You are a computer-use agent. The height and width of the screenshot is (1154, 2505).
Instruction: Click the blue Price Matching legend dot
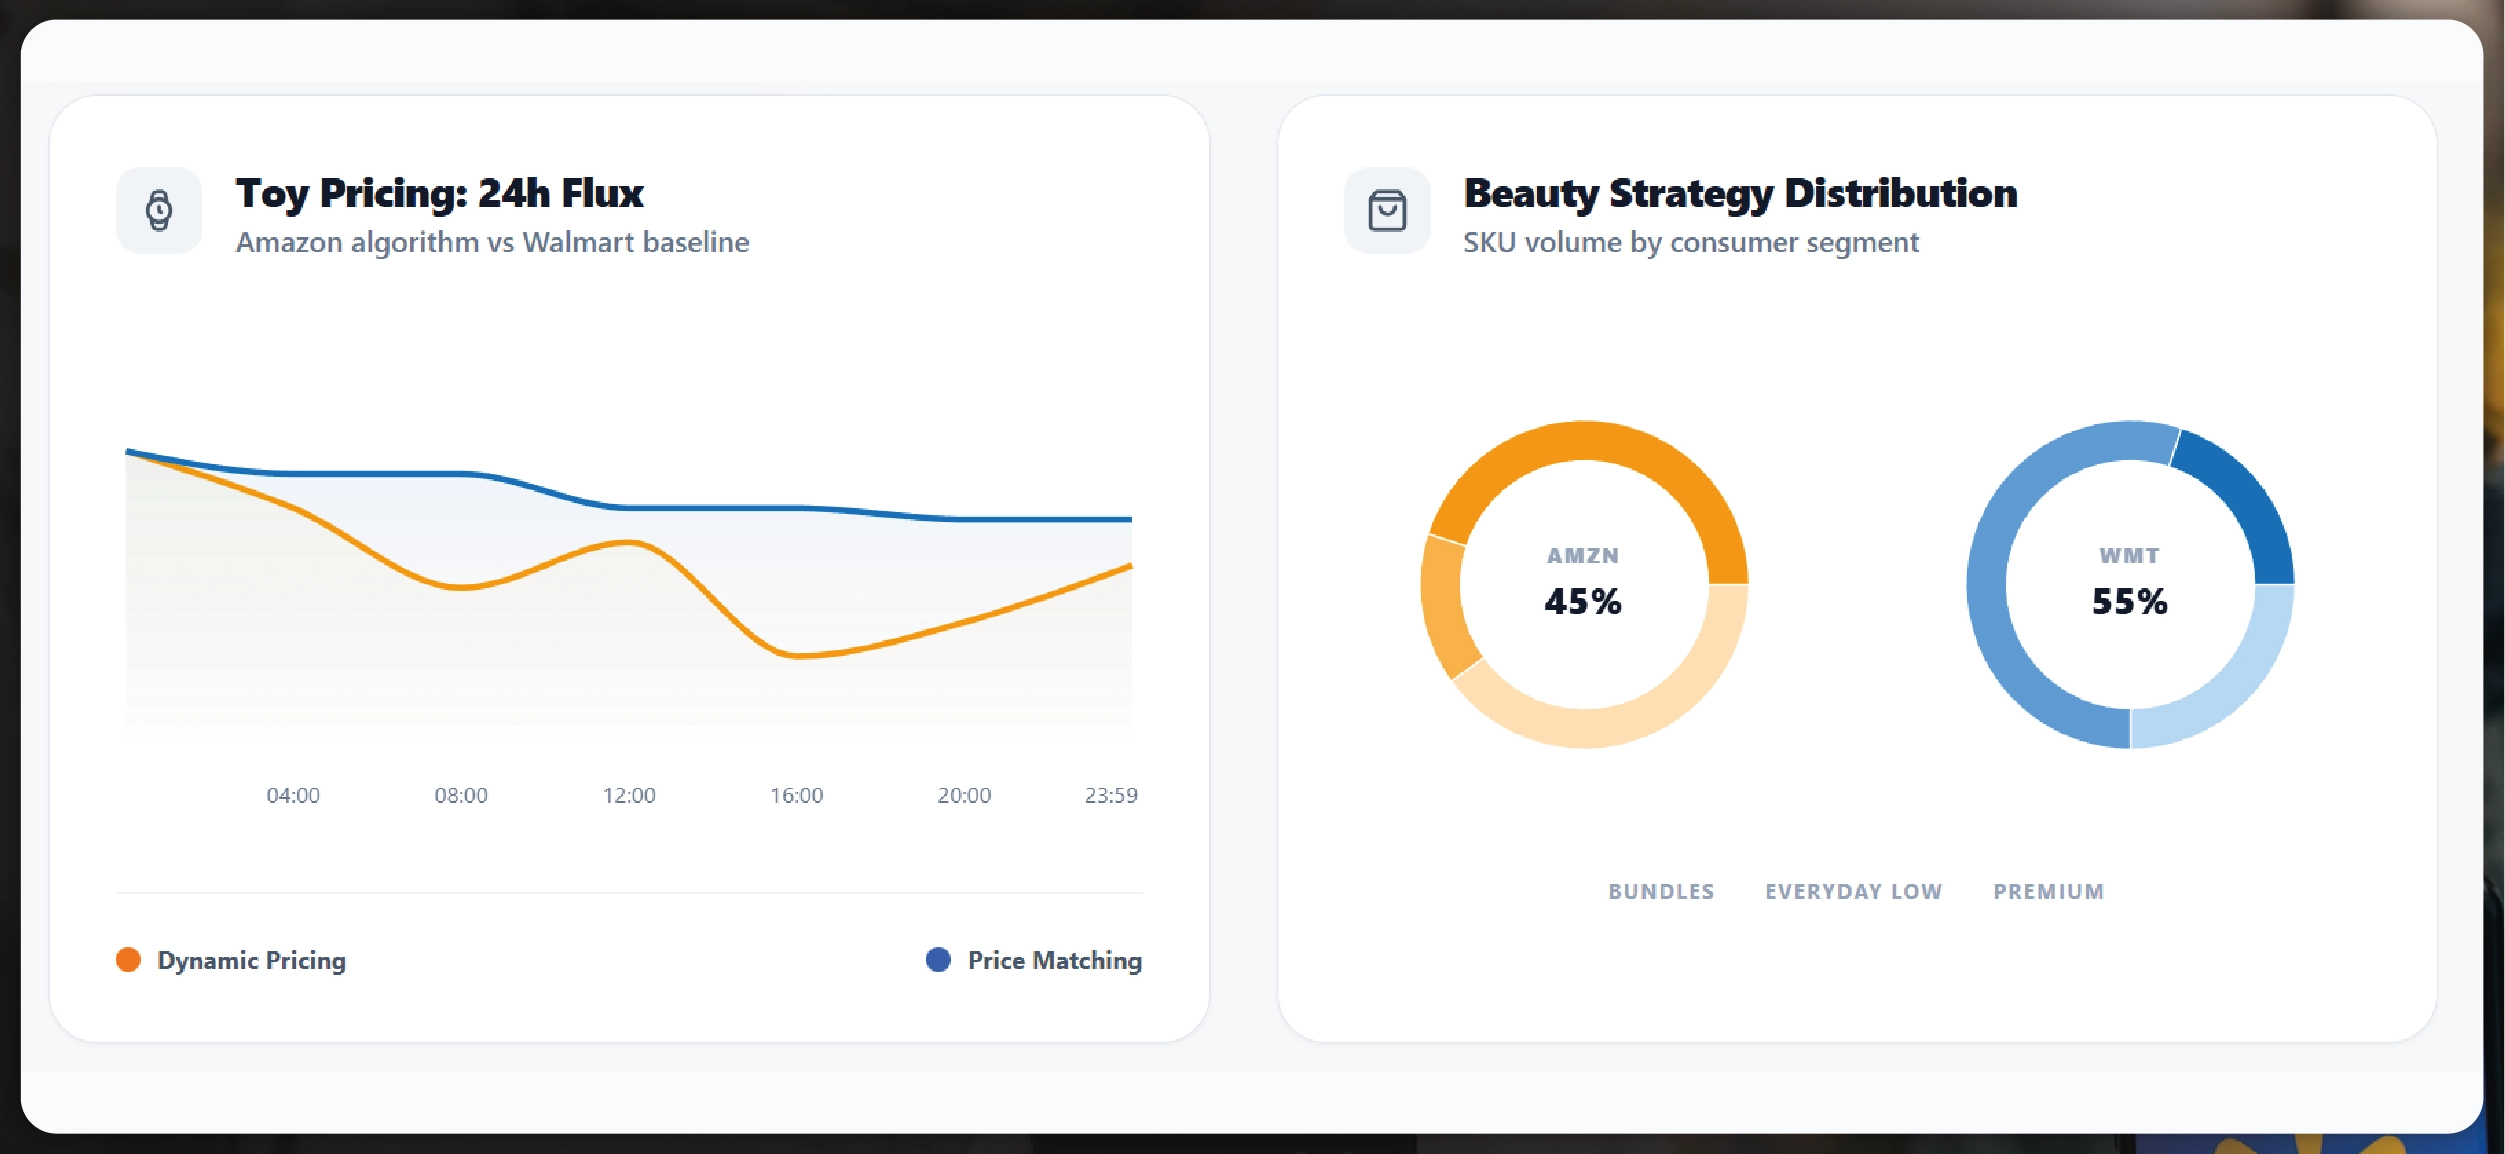point(938,960)
